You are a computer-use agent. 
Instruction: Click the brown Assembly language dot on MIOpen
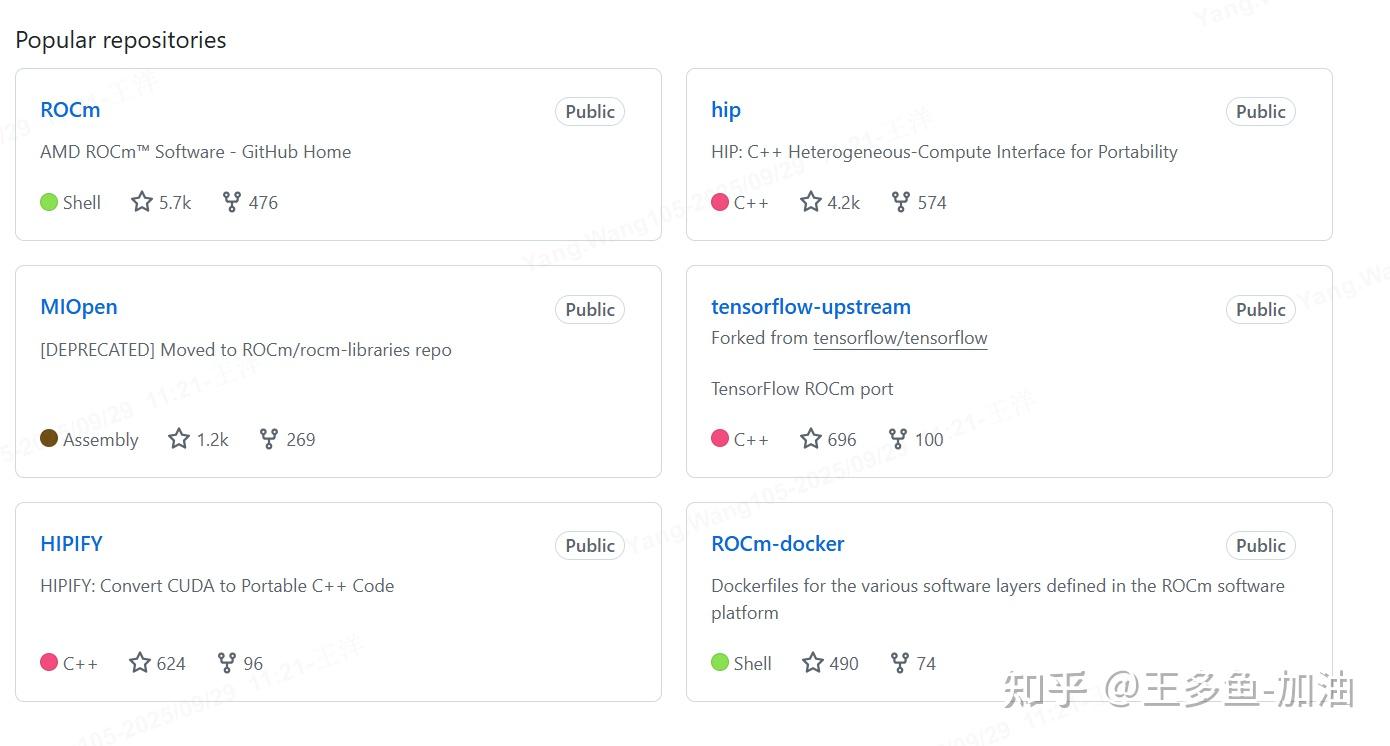click(49, 438)
